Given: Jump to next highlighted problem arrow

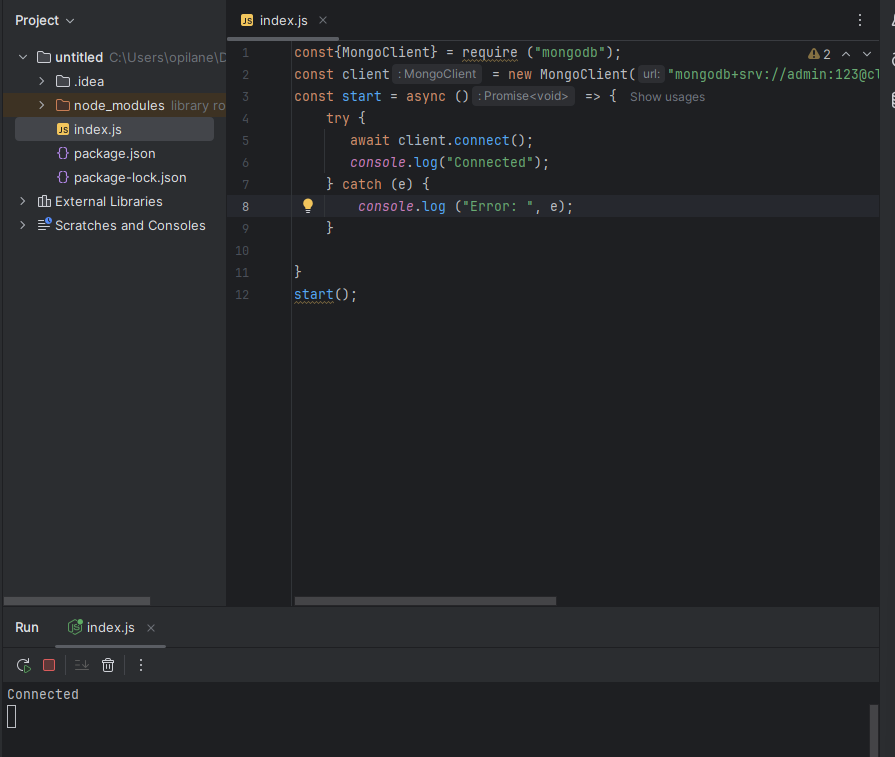Looking at the screenshot, I should 866,54.
